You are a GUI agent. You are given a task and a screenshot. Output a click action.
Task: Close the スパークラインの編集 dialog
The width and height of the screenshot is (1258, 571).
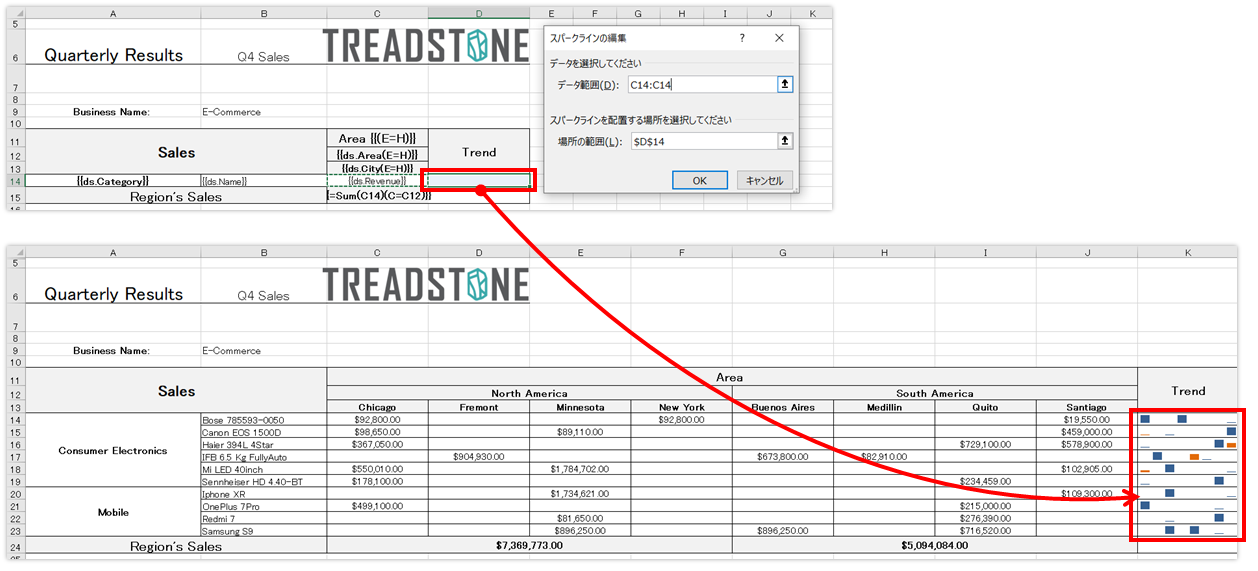(780, 38)
